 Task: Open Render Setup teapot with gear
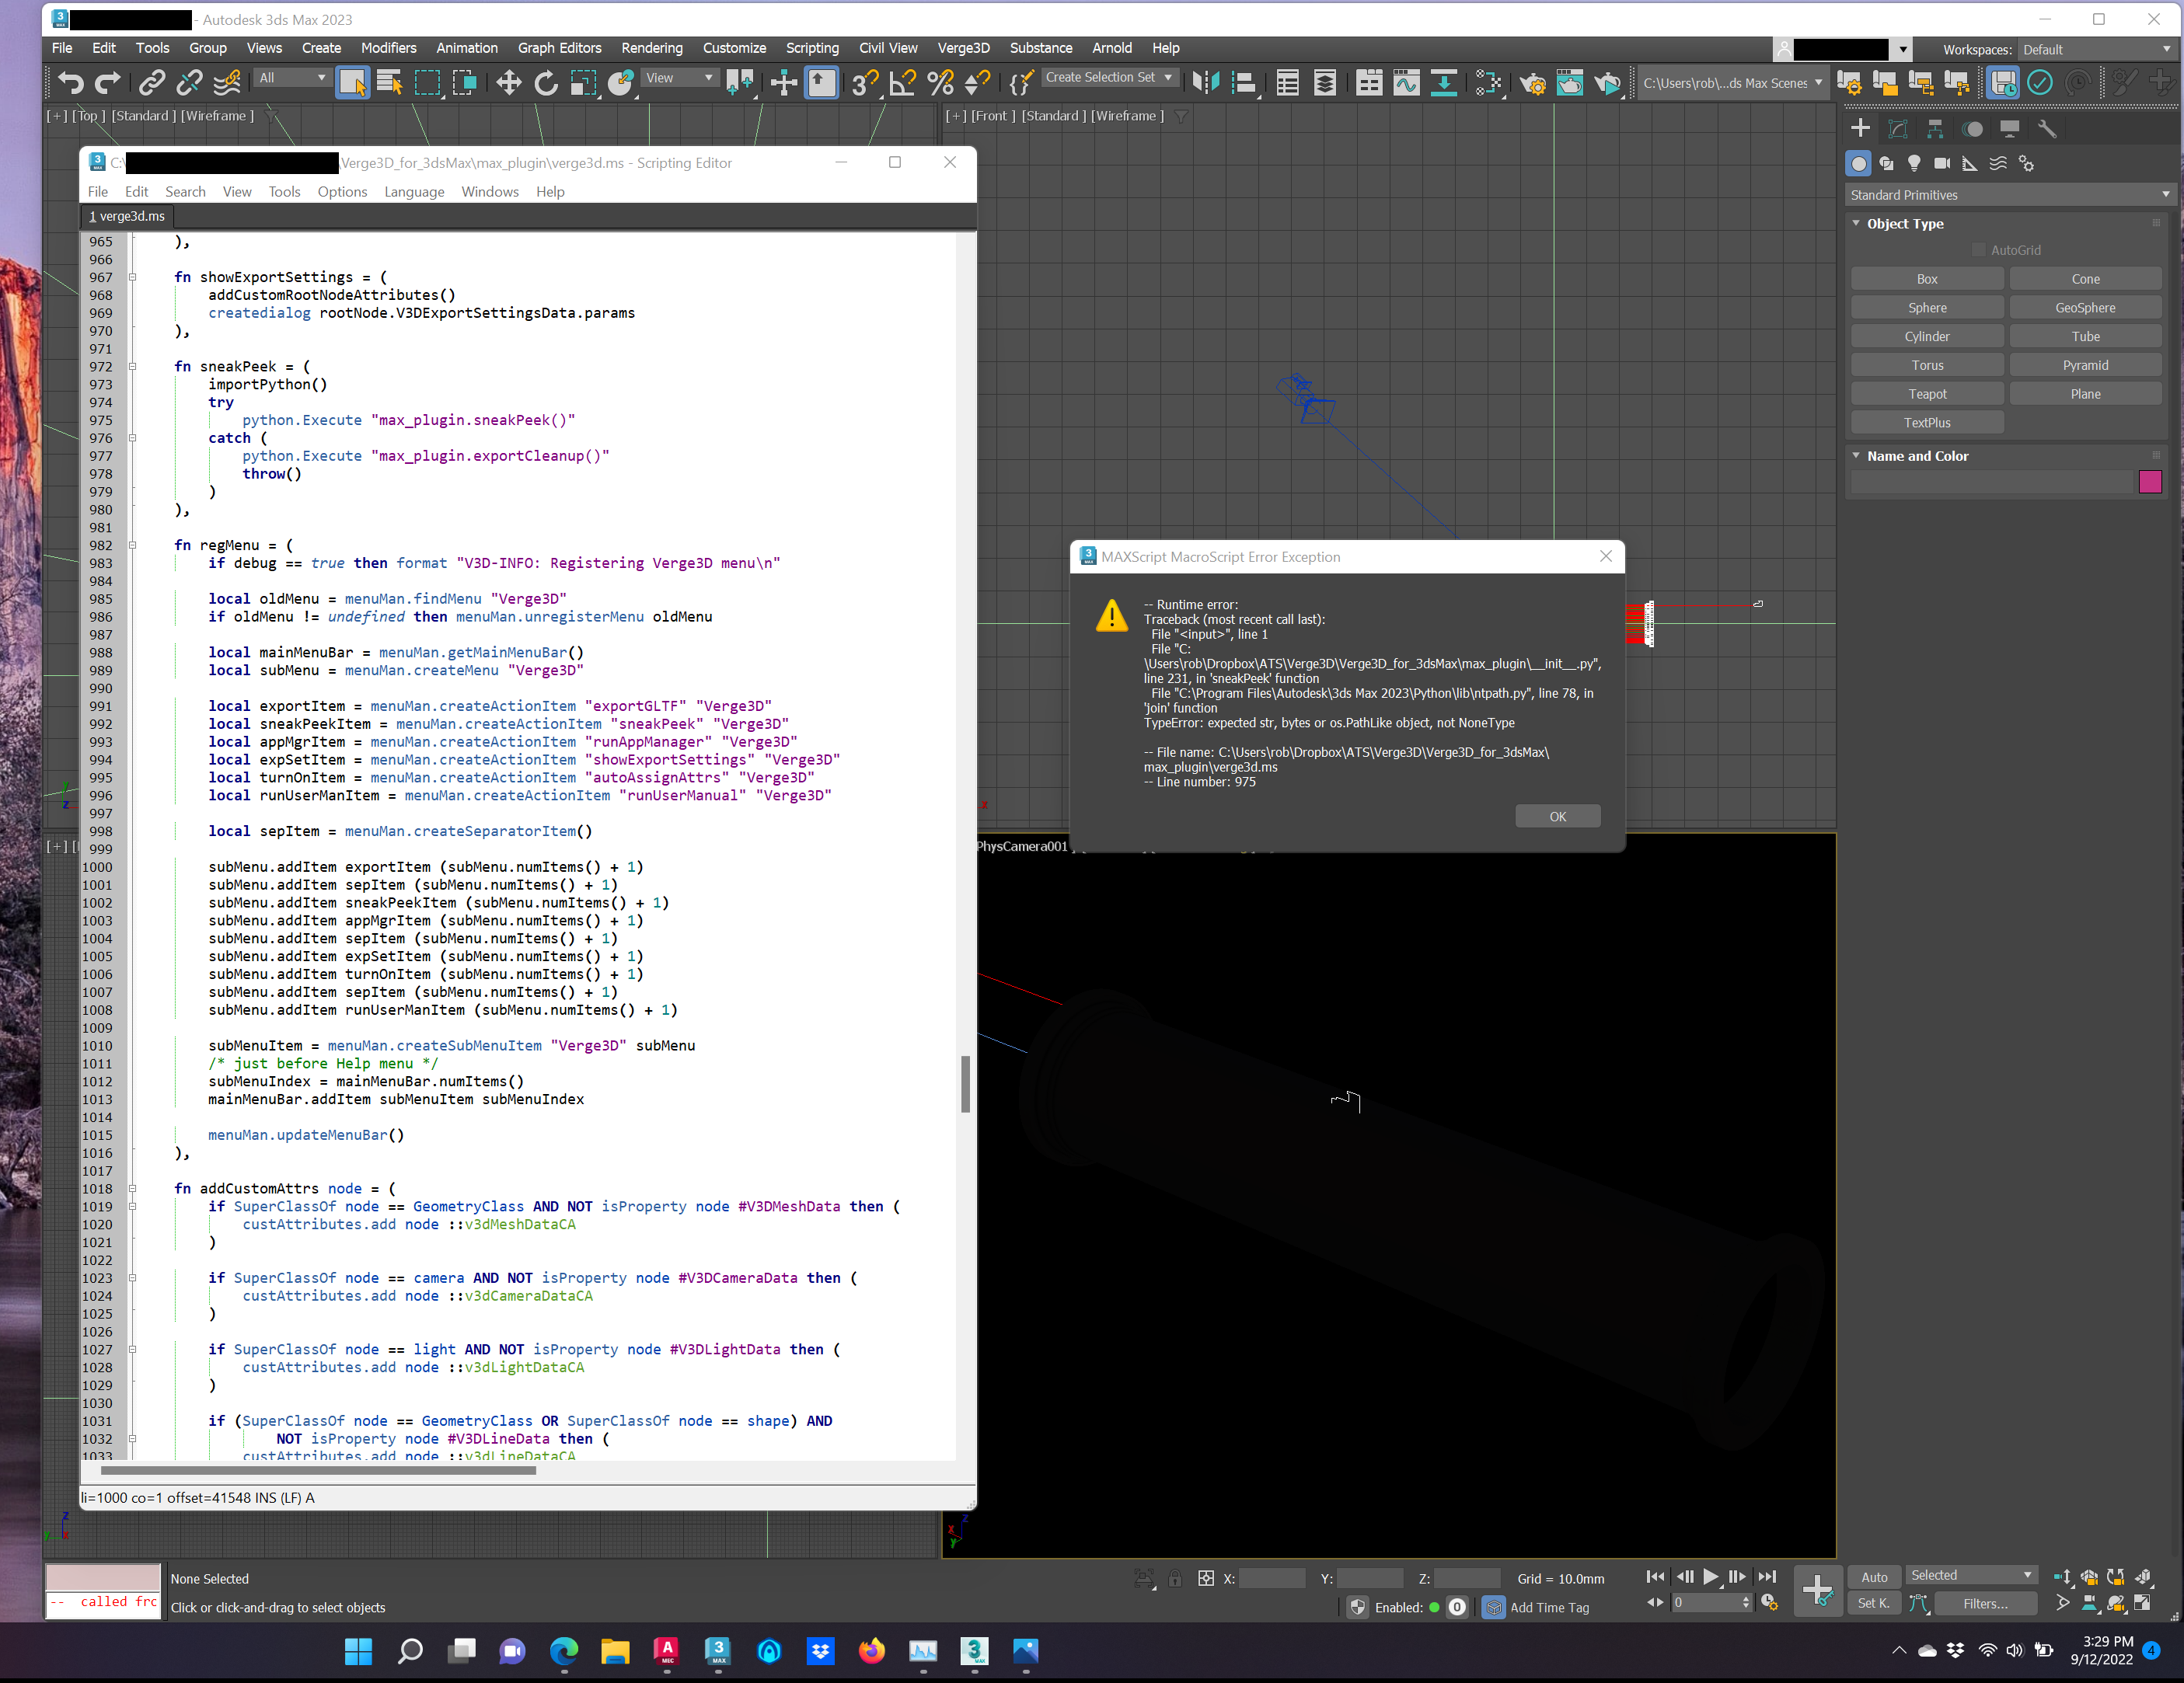click(1532, 83)
